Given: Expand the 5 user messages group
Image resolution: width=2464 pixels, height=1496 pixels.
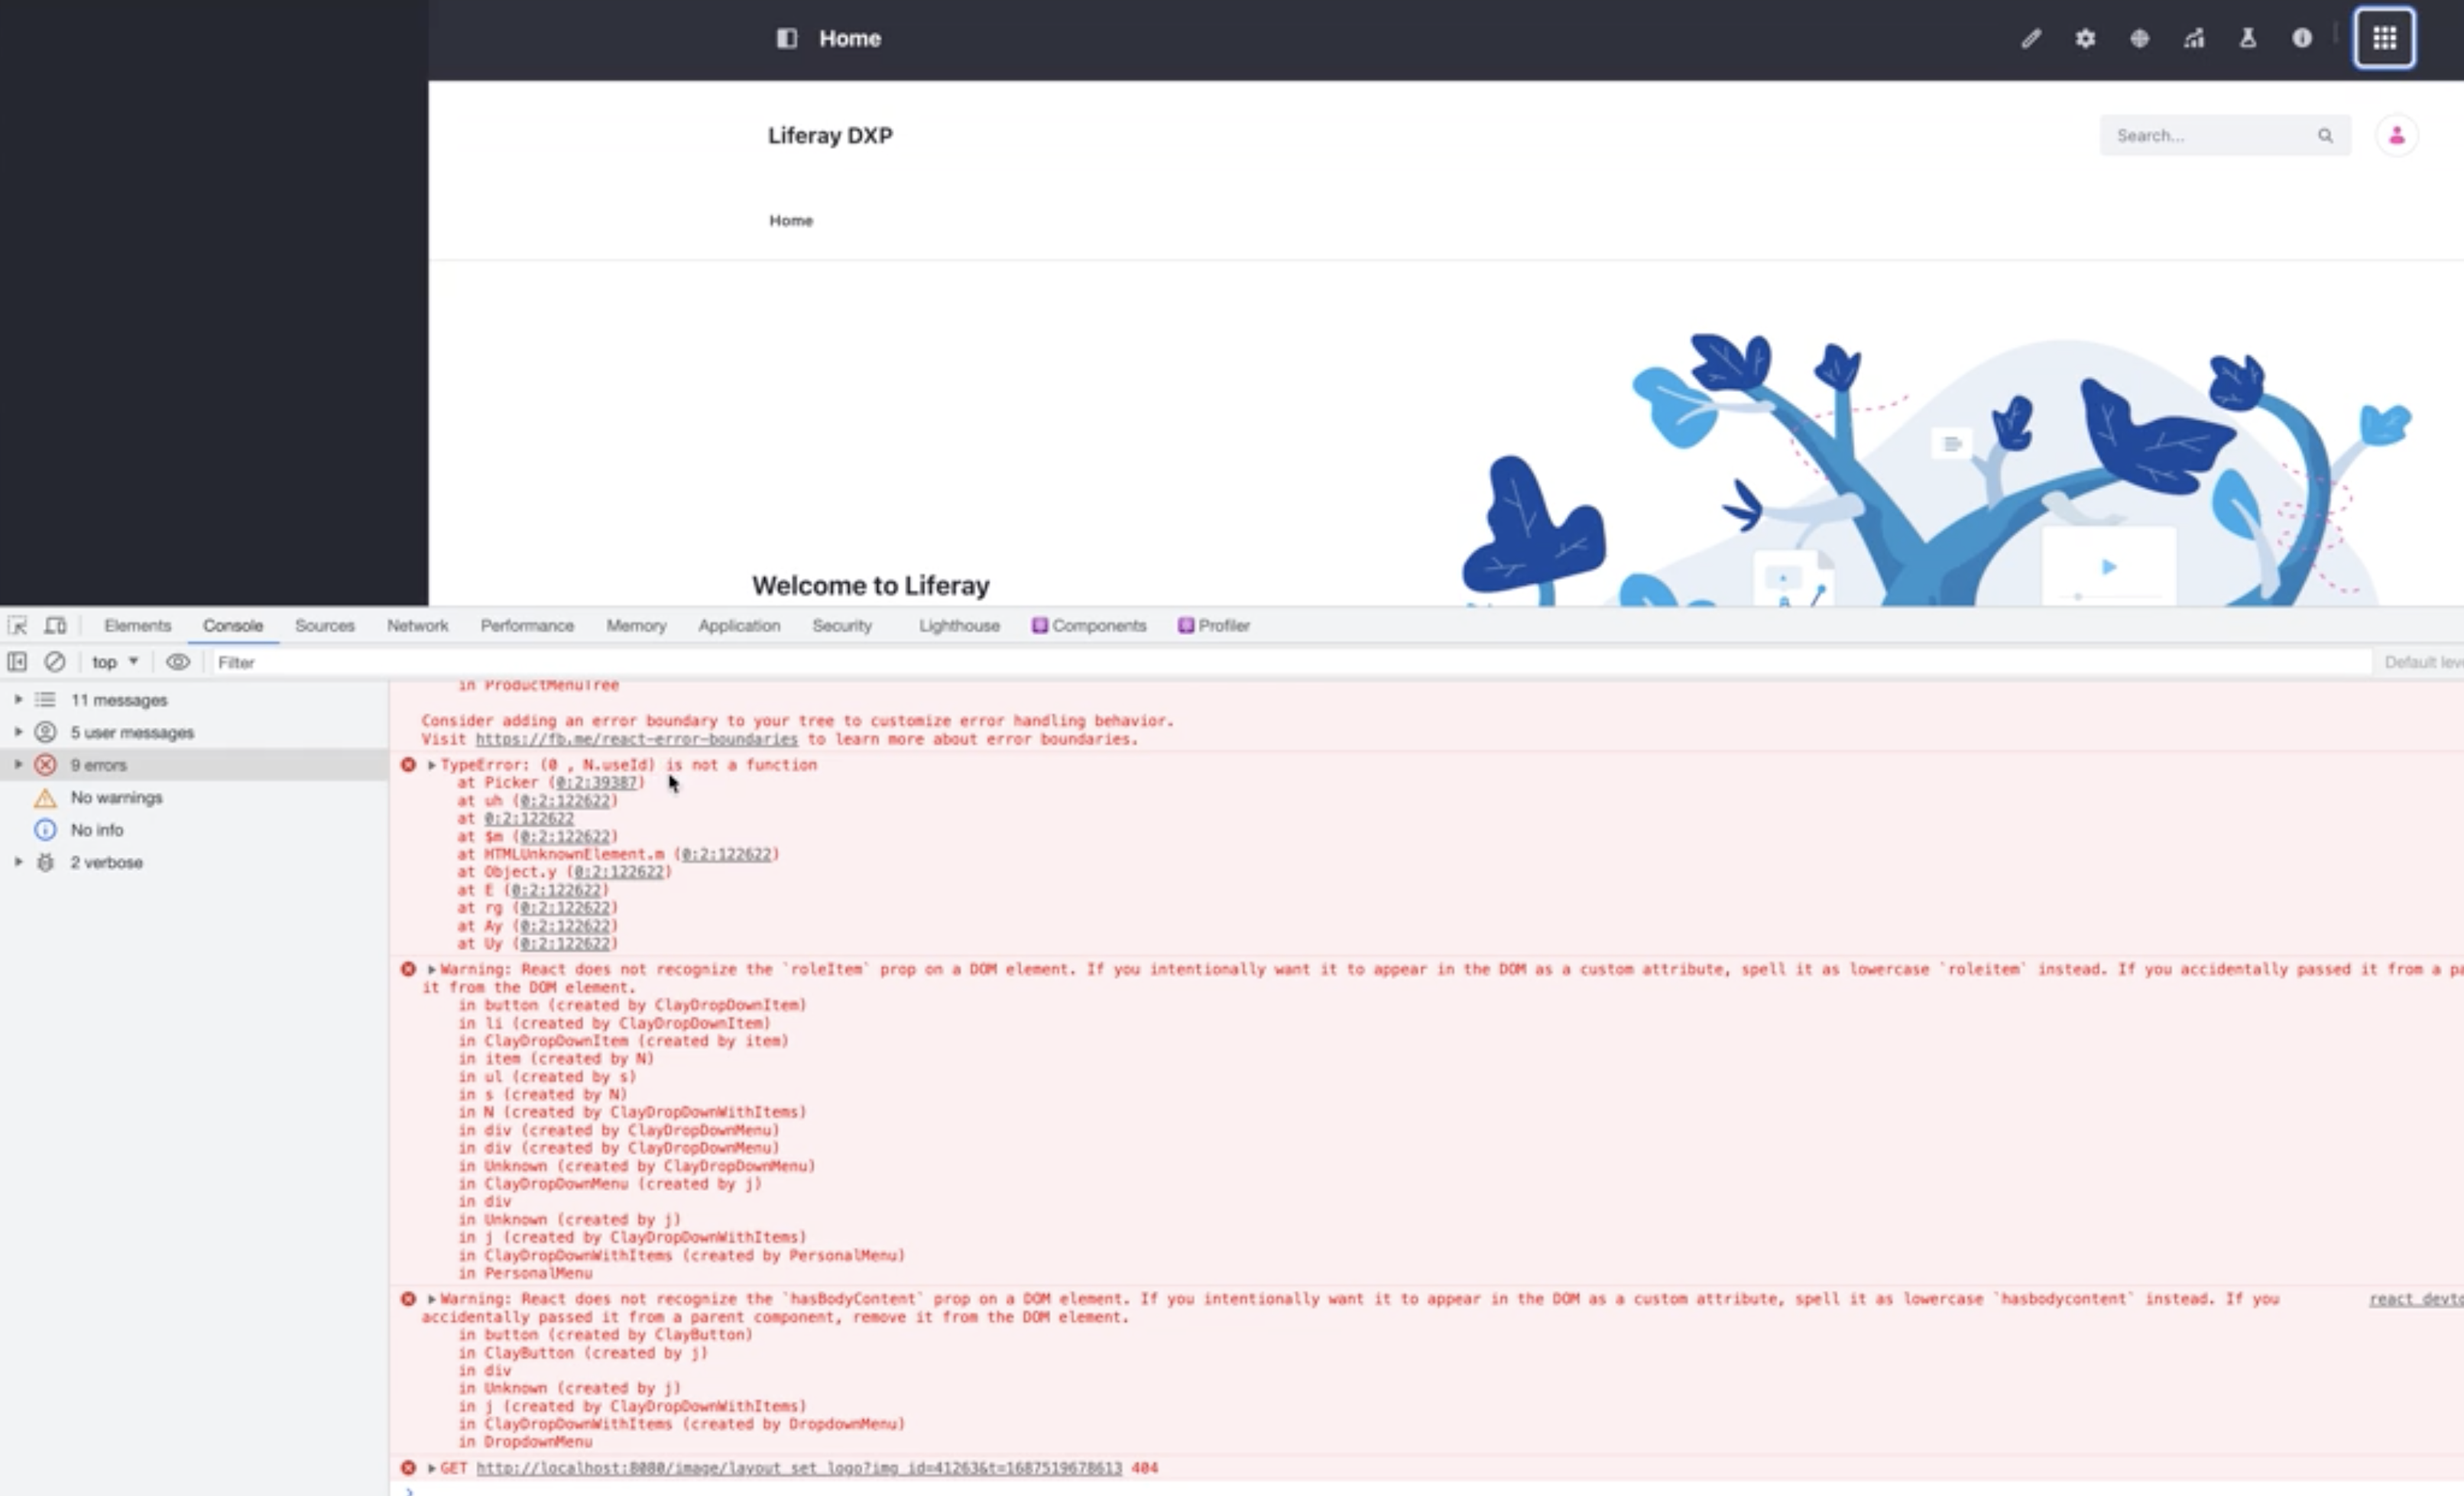Looking at the screenshot, I should (x=18, y=732).
